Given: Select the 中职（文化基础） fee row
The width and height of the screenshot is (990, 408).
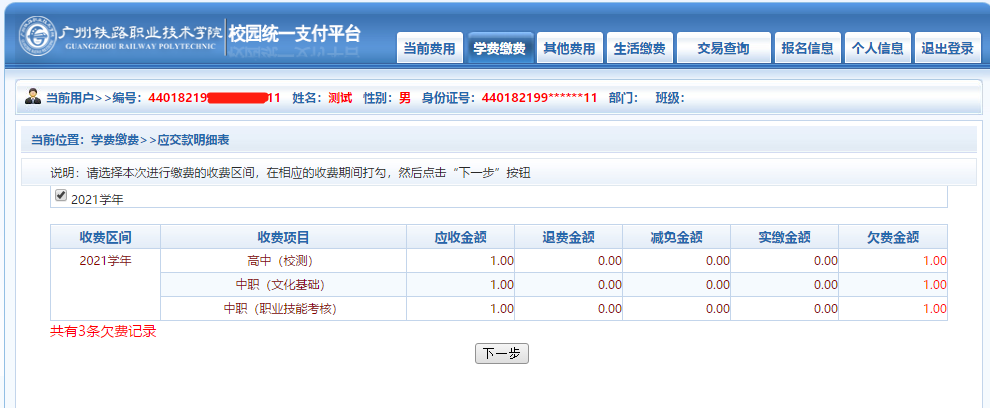Looking at the screenshot, I should [x=283, y=285].
